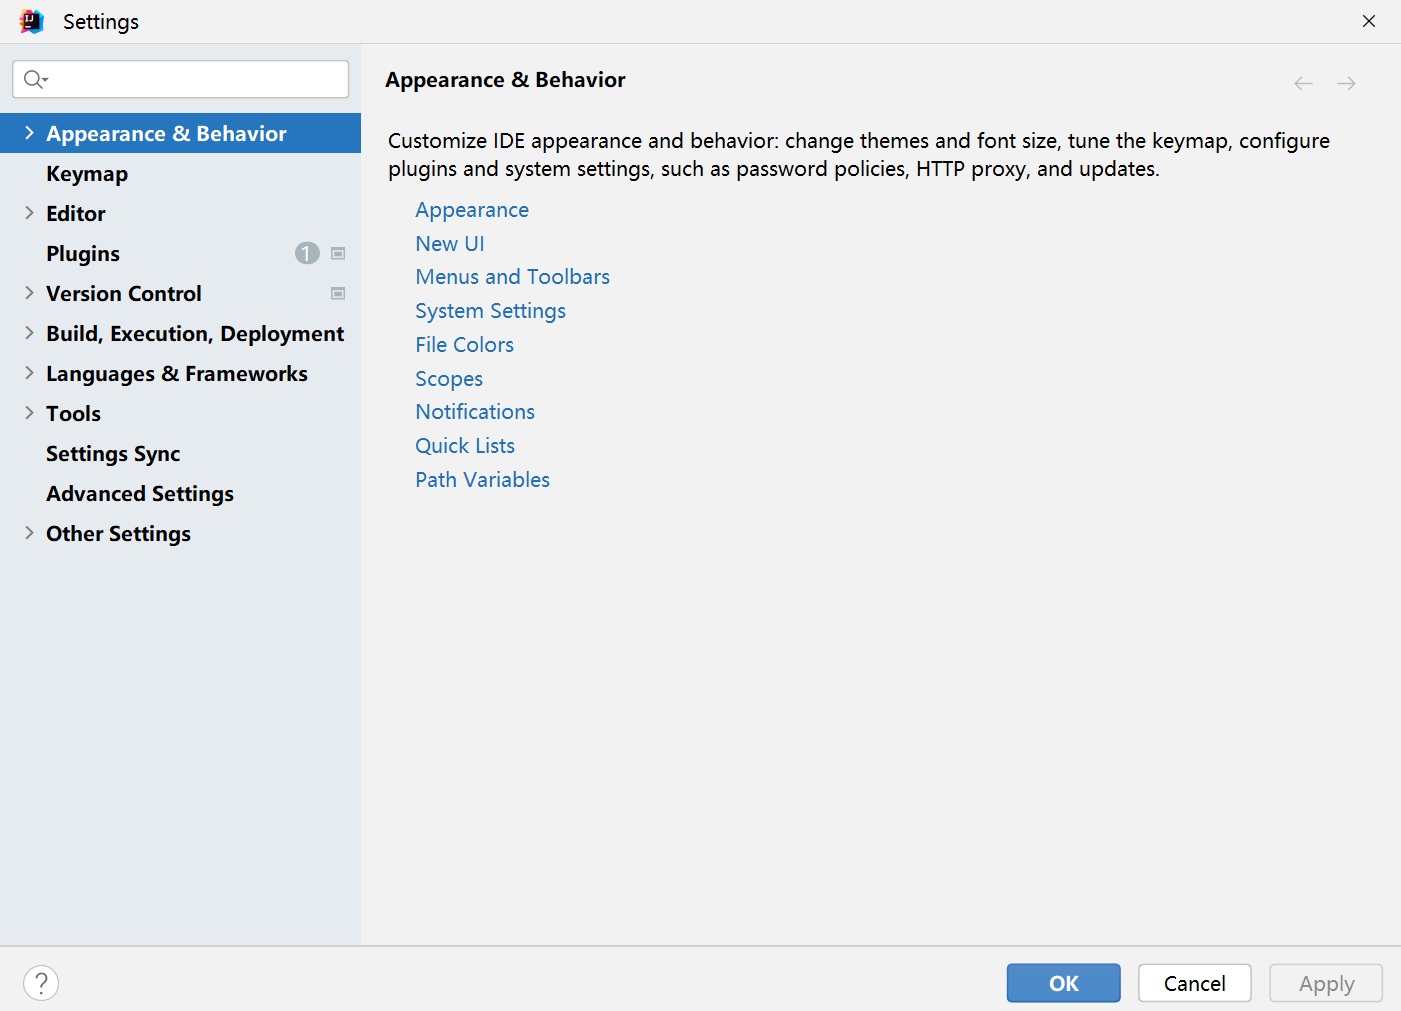Expand the Editor tree node
1401x1011 pixels.
click(29, 213)
